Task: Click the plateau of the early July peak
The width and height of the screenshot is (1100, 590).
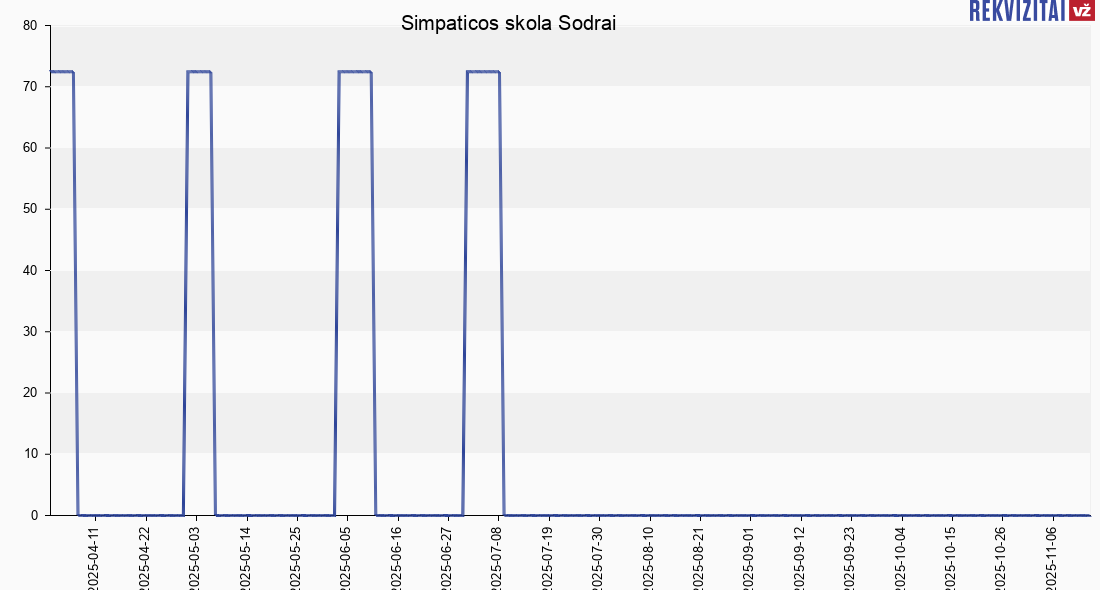Action: click(483, 72)
